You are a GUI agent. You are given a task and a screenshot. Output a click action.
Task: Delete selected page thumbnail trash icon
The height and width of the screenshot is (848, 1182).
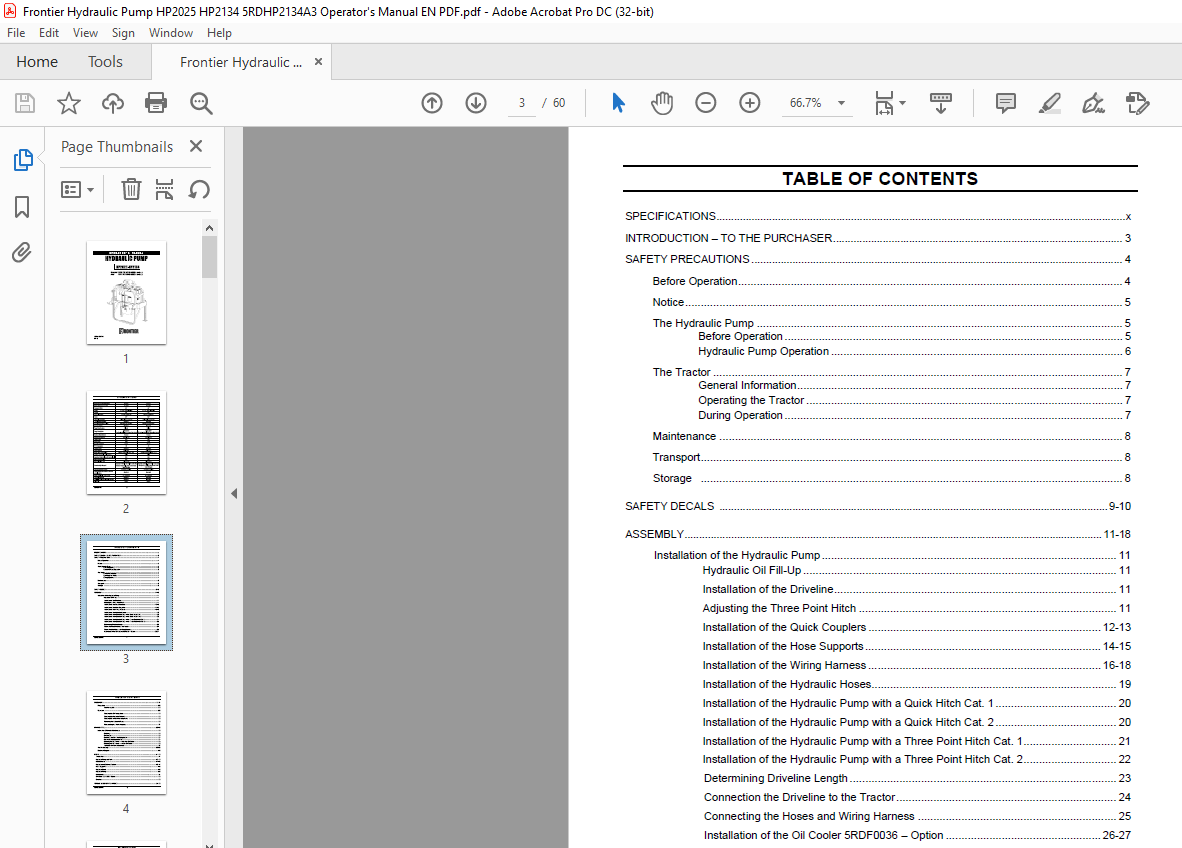coord(131,189)
